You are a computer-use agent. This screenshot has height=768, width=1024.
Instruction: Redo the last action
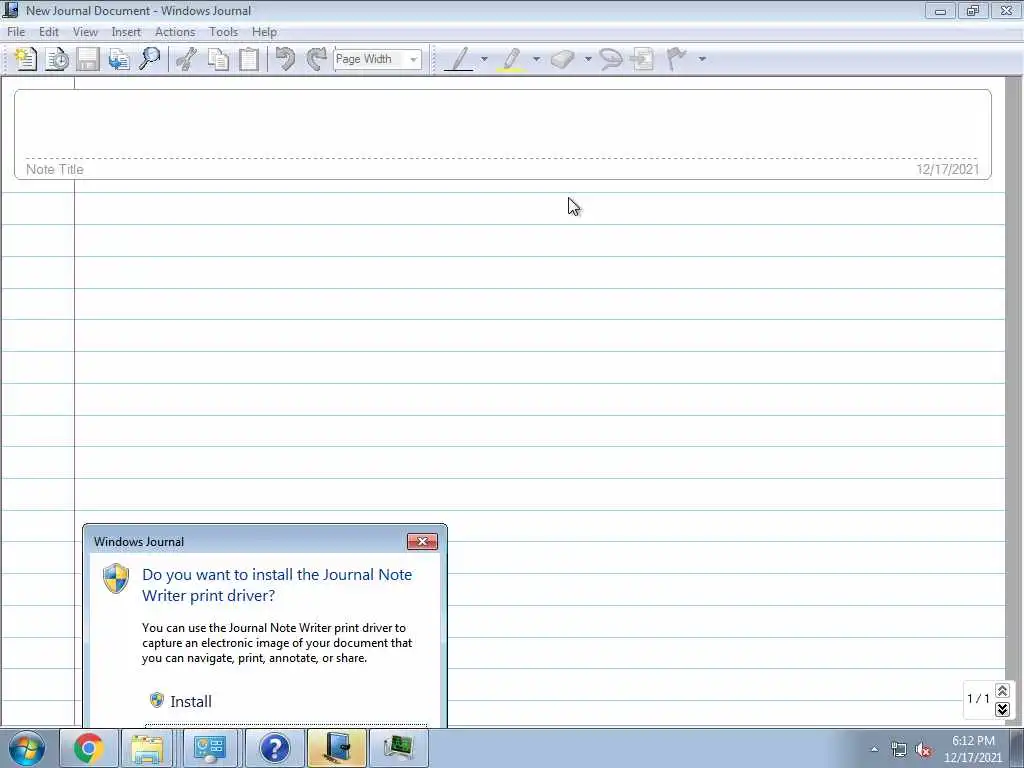click(x=317, y=59)
